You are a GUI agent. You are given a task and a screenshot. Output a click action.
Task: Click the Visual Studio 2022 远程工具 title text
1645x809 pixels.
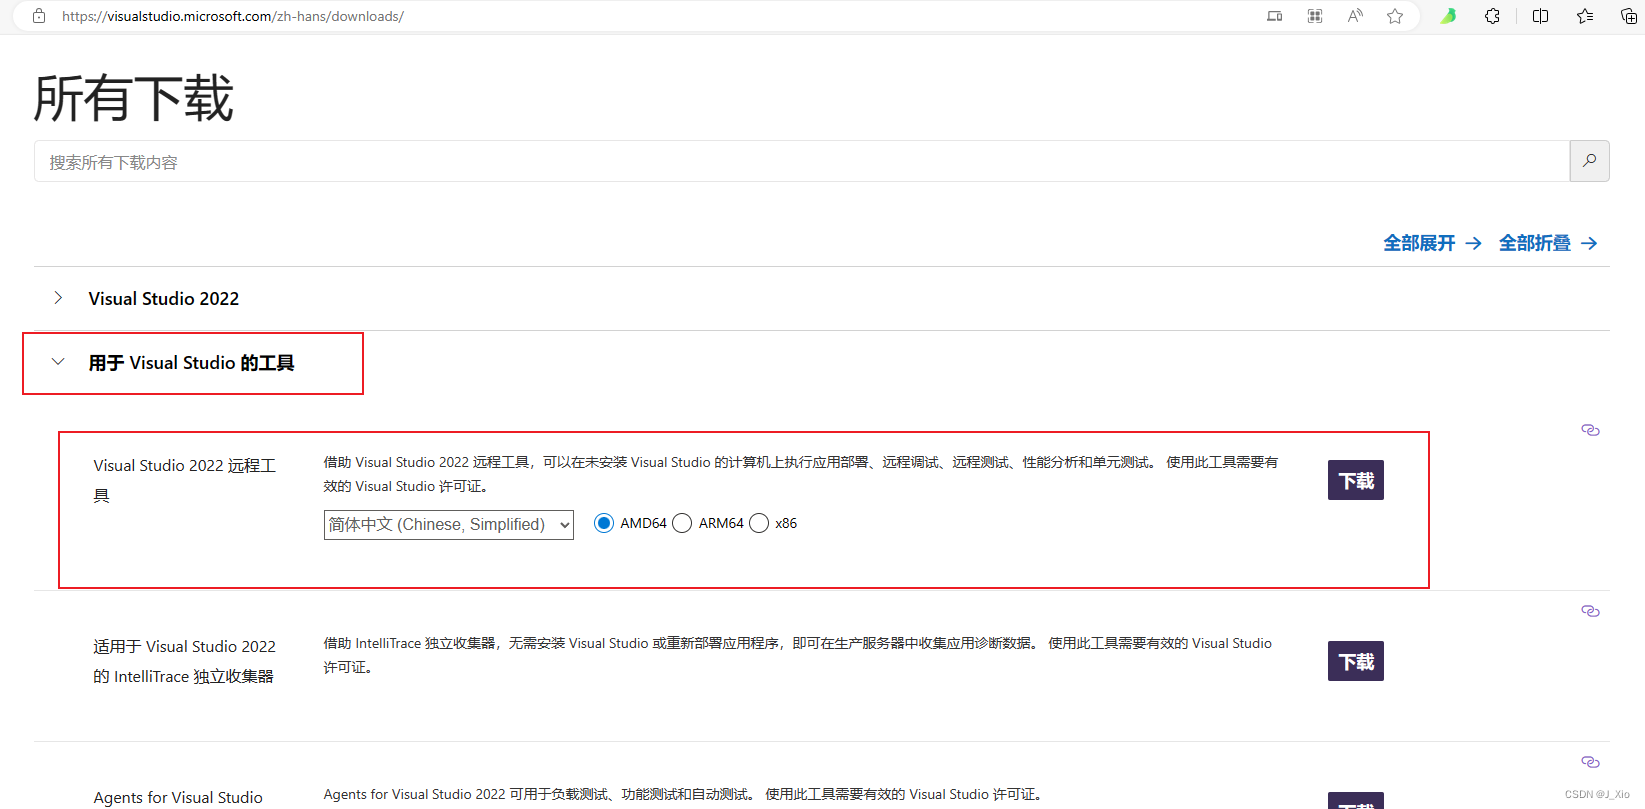point(185,480)
